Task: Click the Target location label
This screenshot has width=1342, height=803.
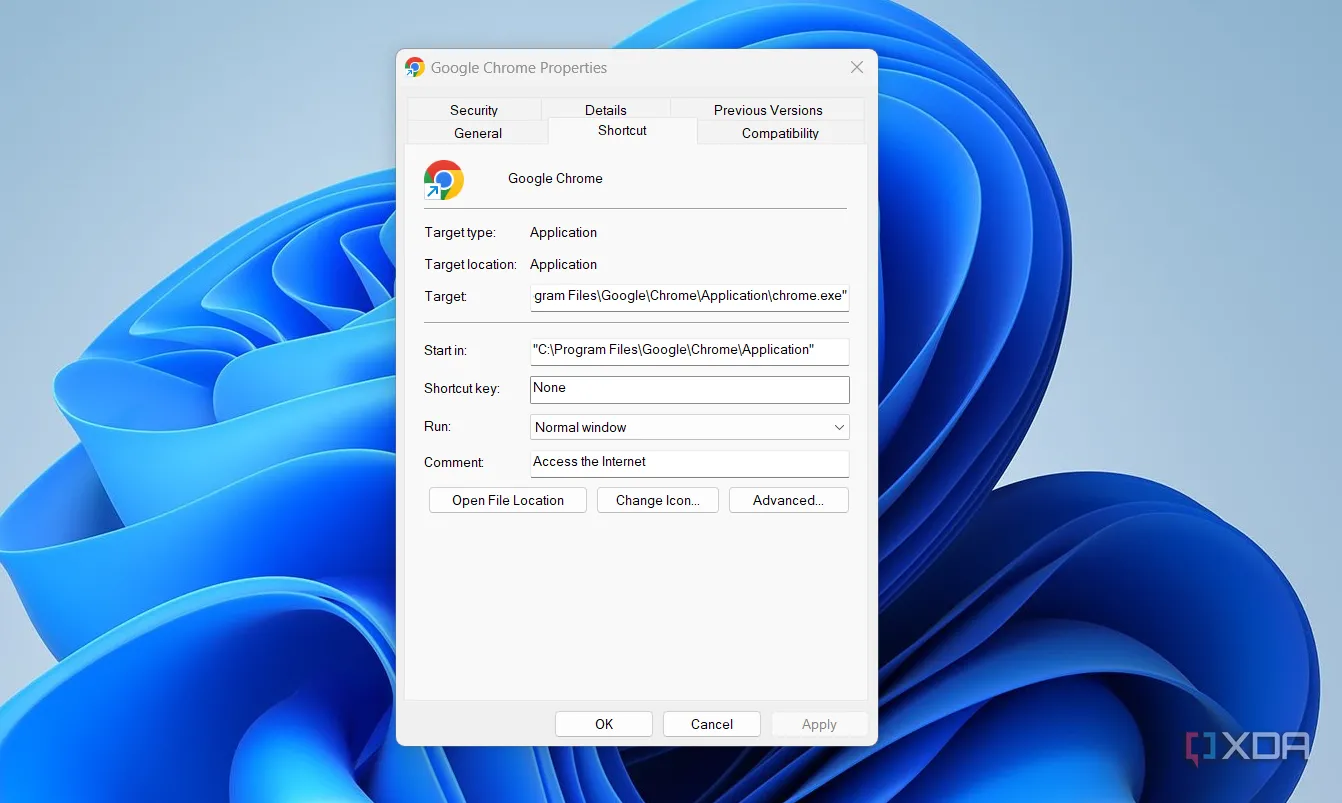Action: click(x=470, y=264)
